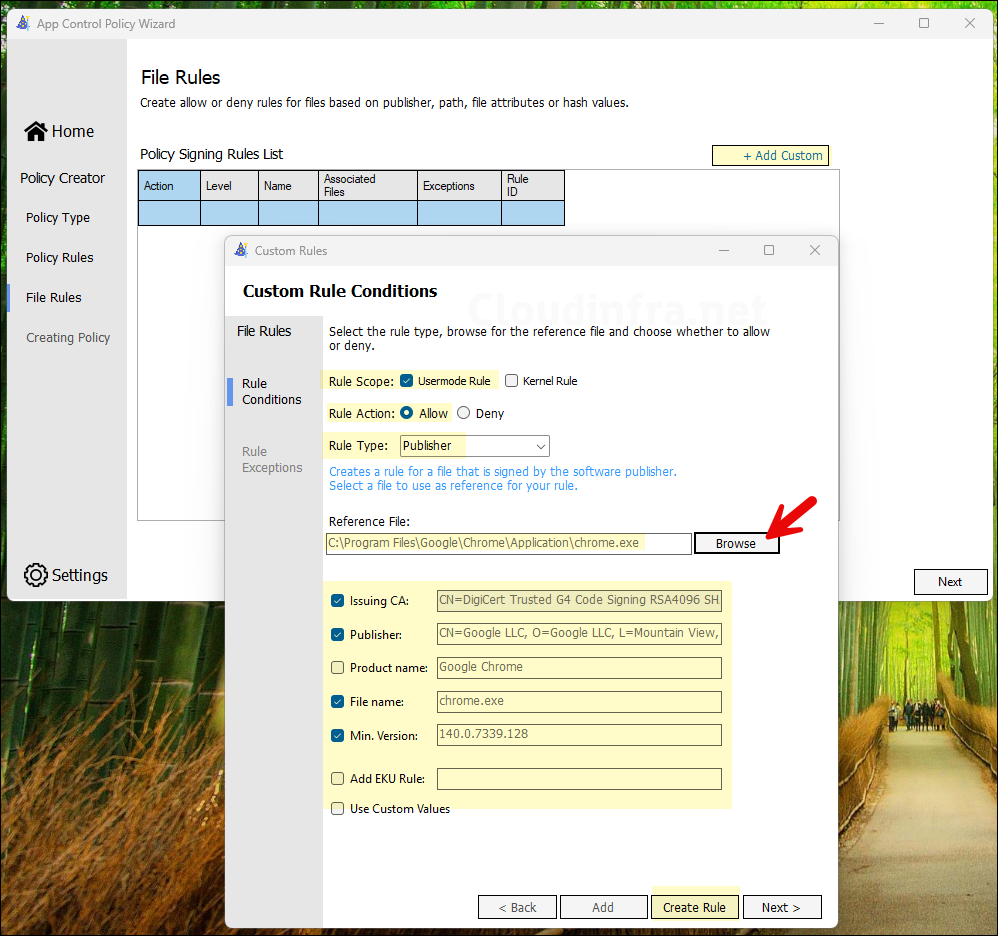Maximize the Custom Rules dialog
Image resolution: width=998 pixels, height=936 pixels.
769,250
